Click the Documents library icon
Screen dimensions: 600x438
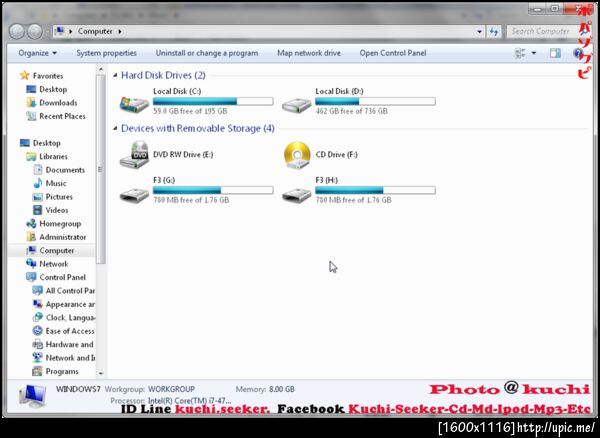38,169
